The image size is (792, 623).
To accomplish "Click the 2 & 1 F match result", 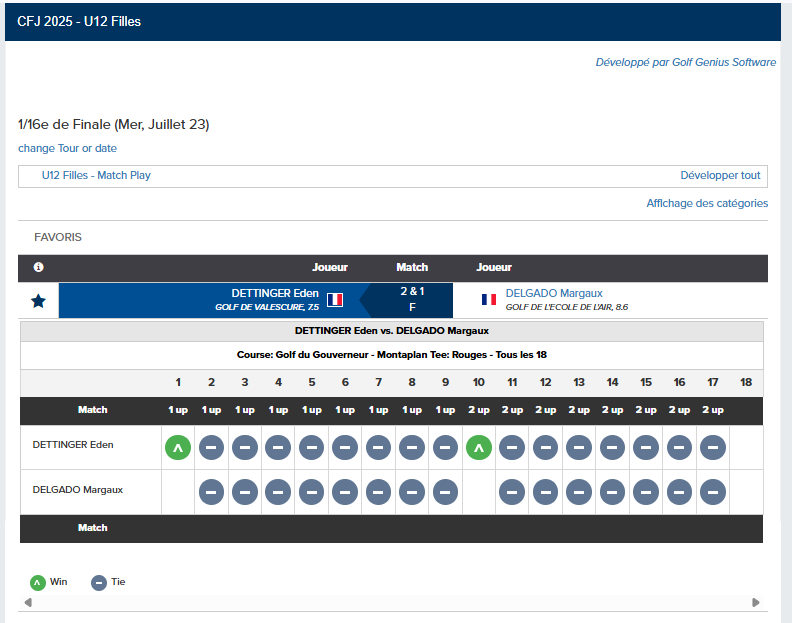I will tap(412, 299).
